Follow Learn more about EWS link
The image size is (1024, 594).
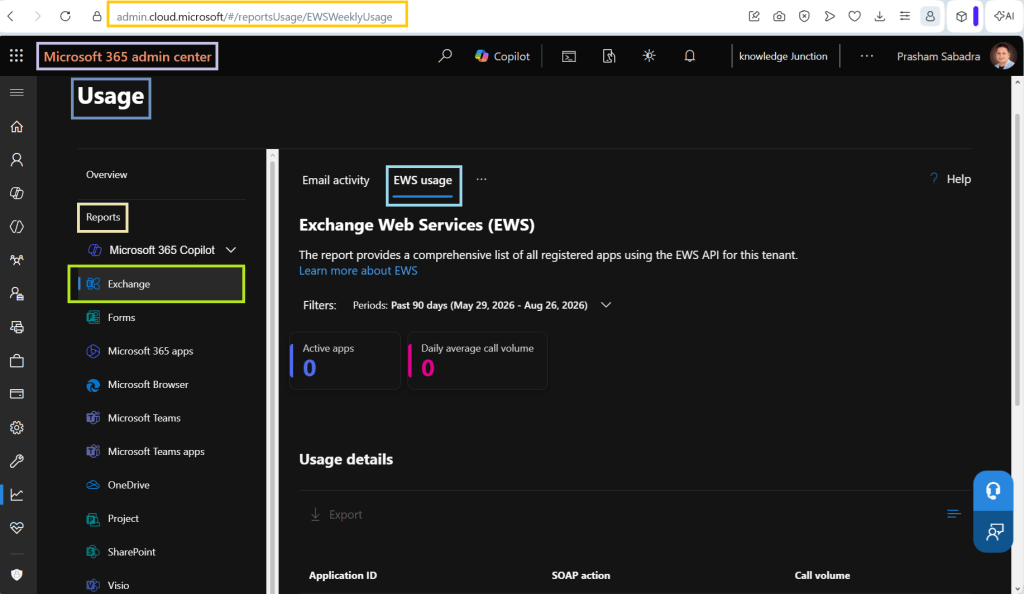tap(358, 271)
